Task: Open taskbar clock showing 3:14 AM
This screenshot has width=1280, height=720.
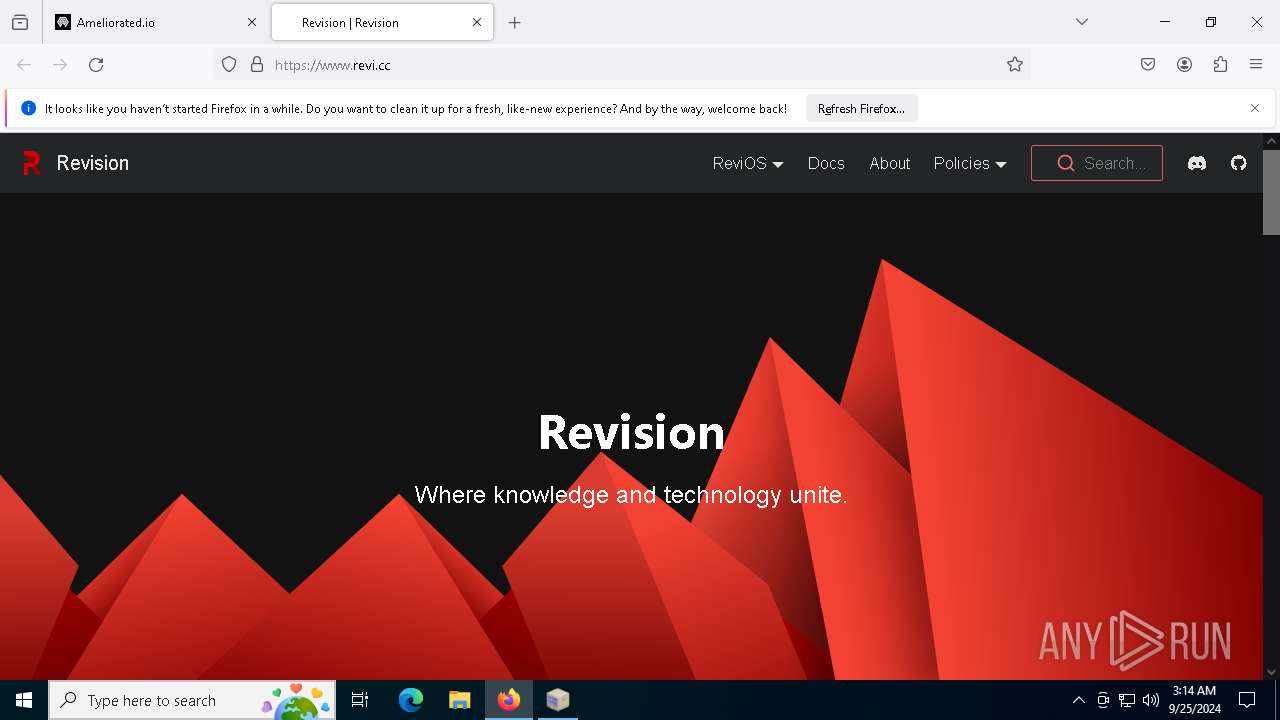Action: tap(1195, 700)
